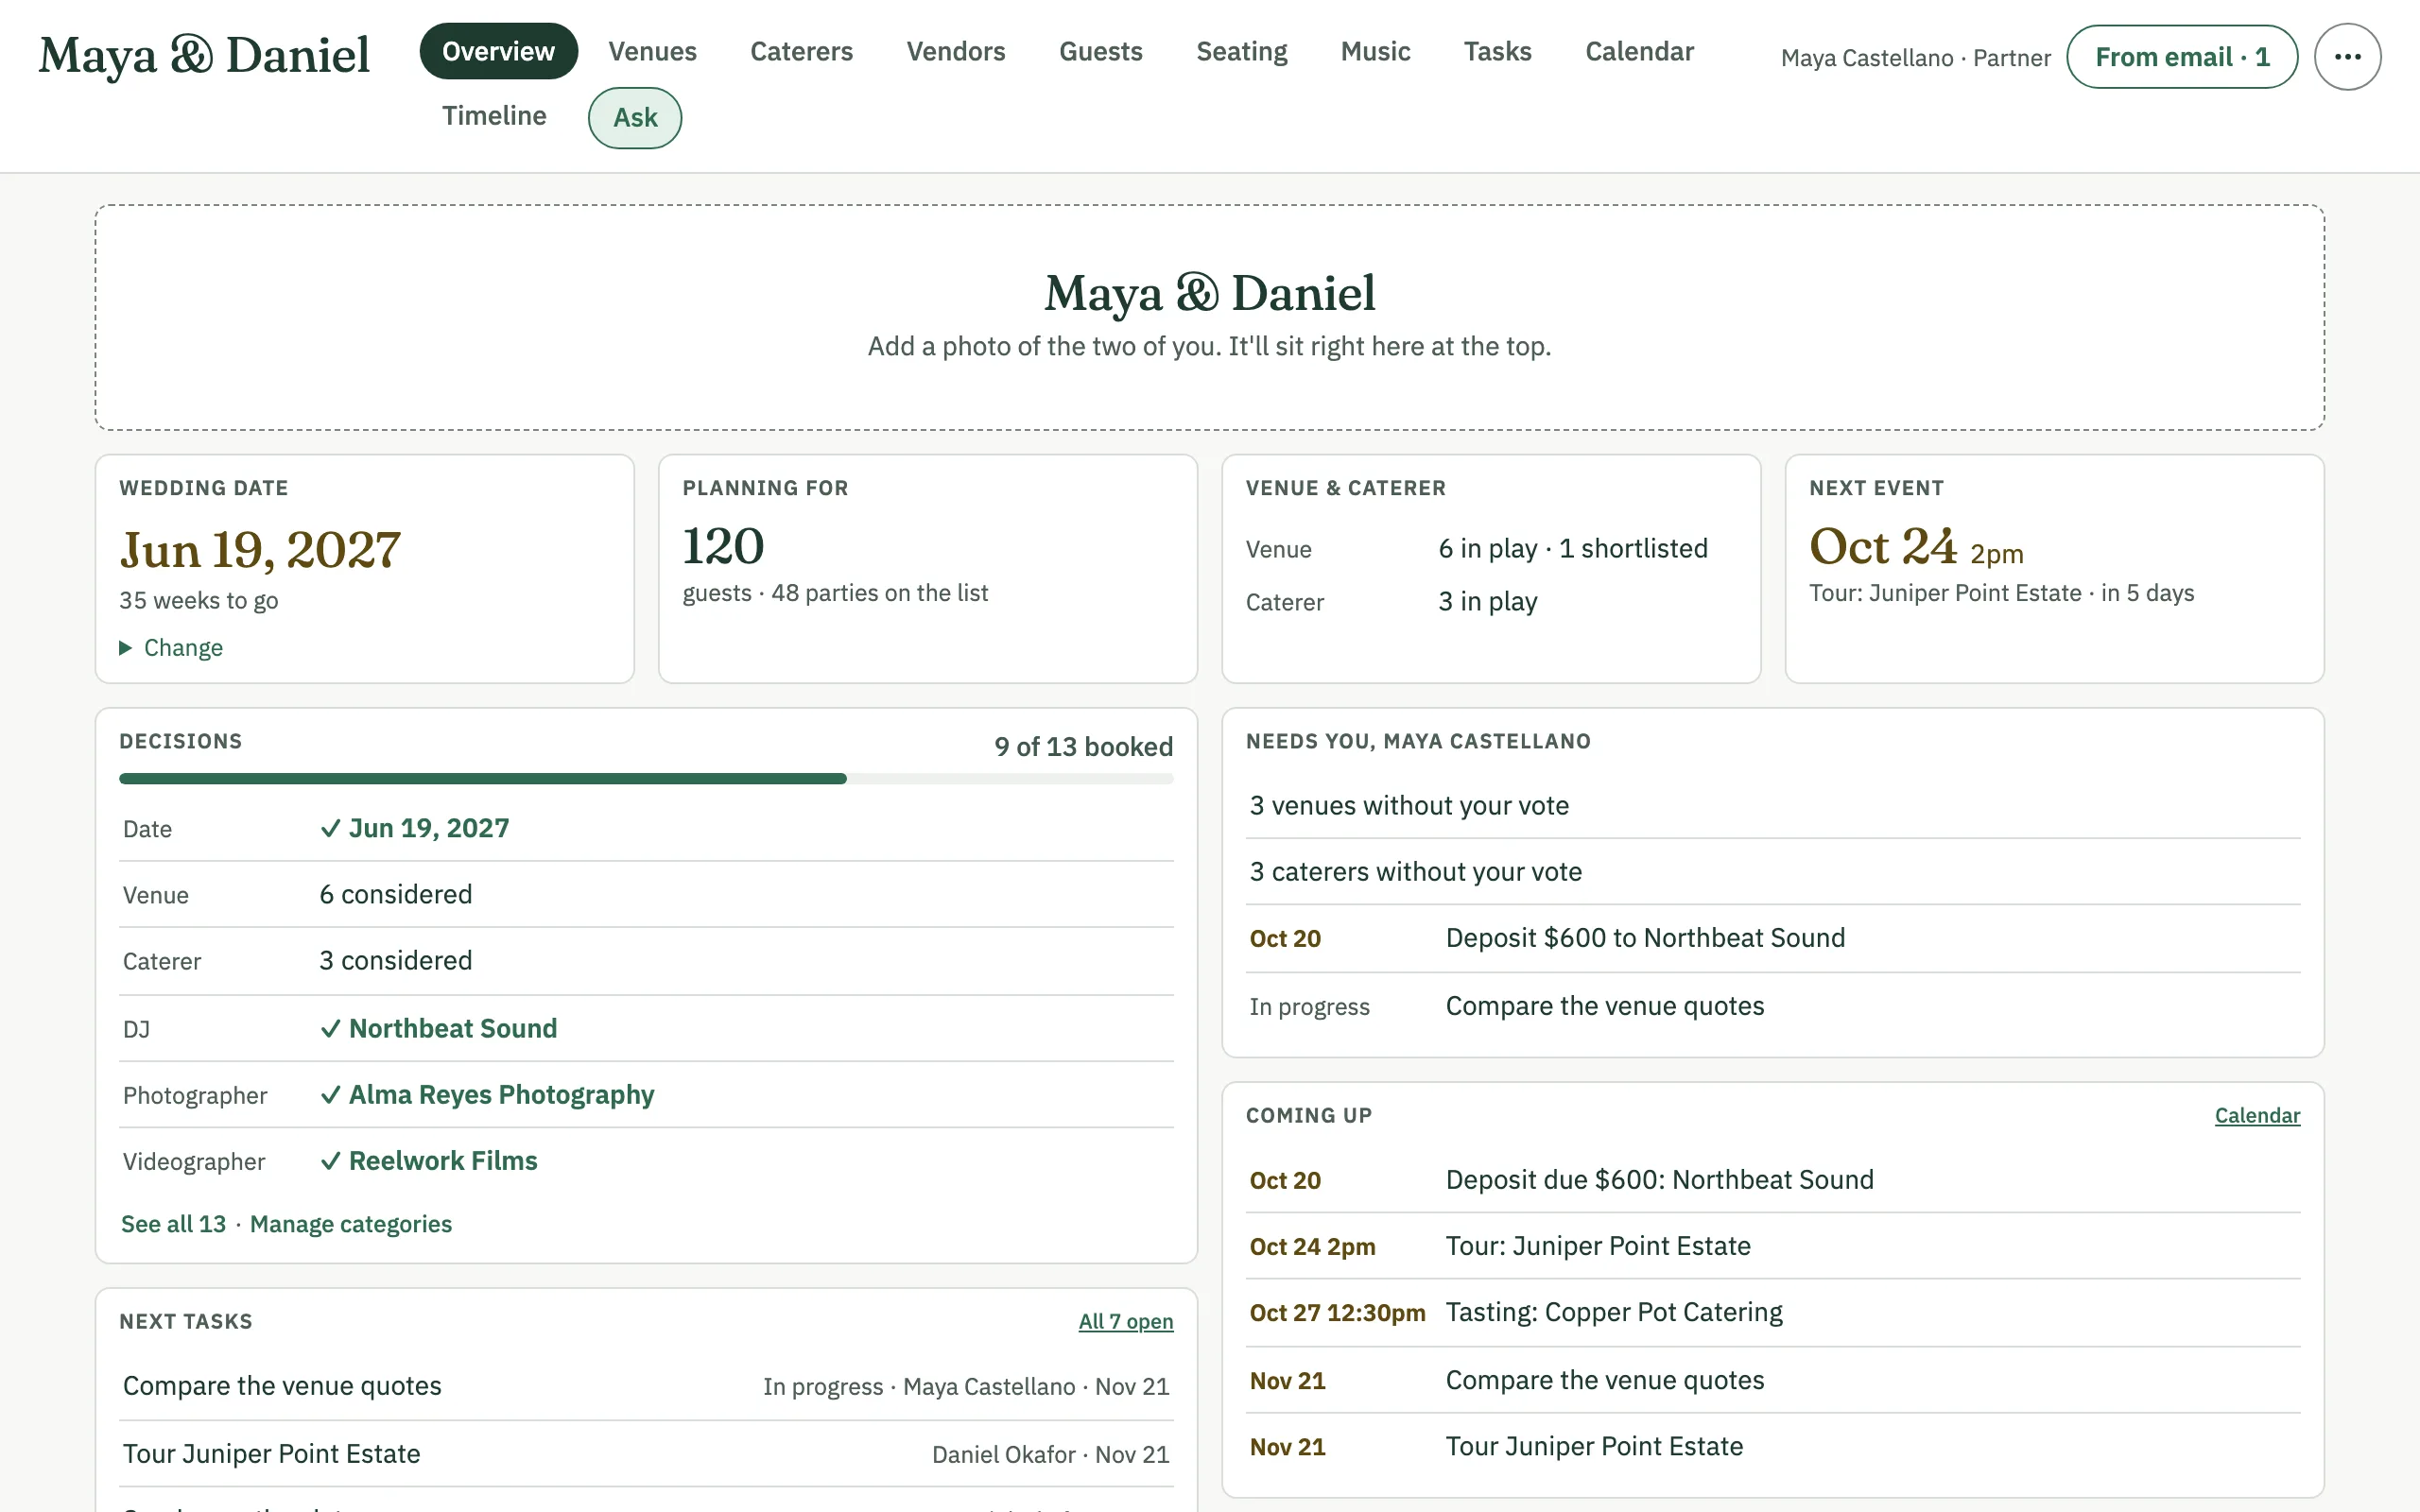The image size is (2420, 1512).
Task: Open the three-dot more options menu
Action: 2347,57
